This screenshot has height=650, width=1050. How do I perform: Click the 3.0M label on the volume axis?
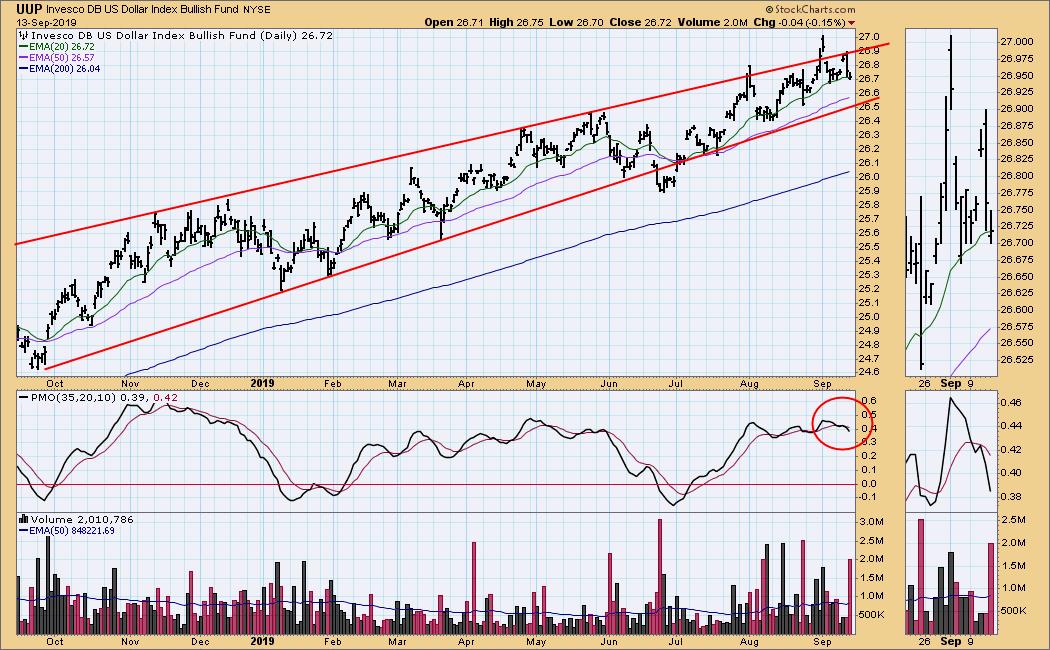[x=871, y=521]
